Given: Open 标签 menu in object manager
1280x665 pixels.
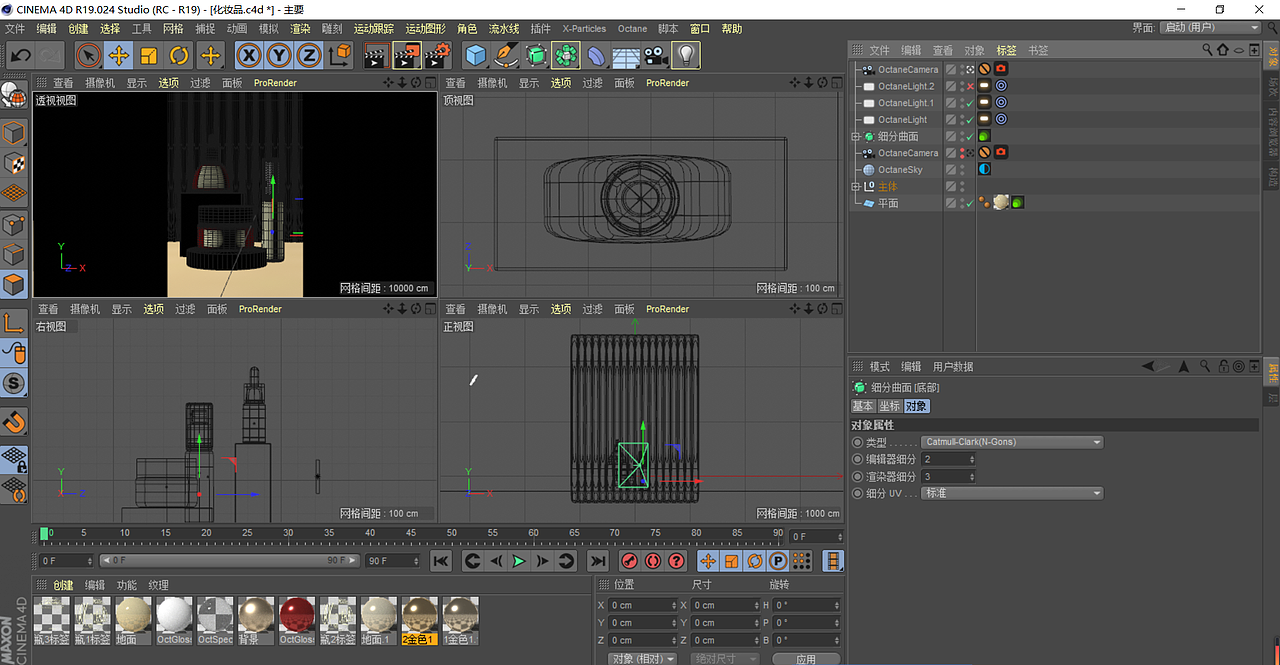Looking at the screenshot, I should (1006, 50).
